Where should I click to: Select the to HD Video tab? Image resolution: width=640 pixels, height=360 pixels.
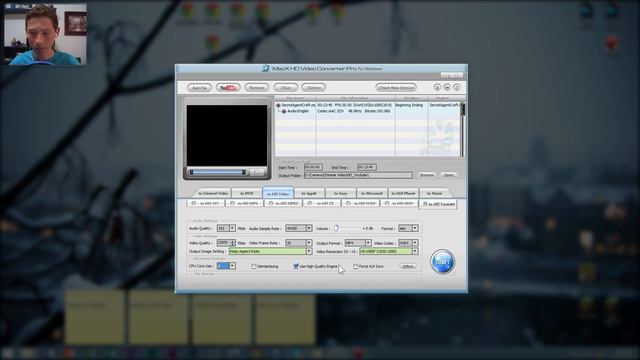click(x=278, y=193)
